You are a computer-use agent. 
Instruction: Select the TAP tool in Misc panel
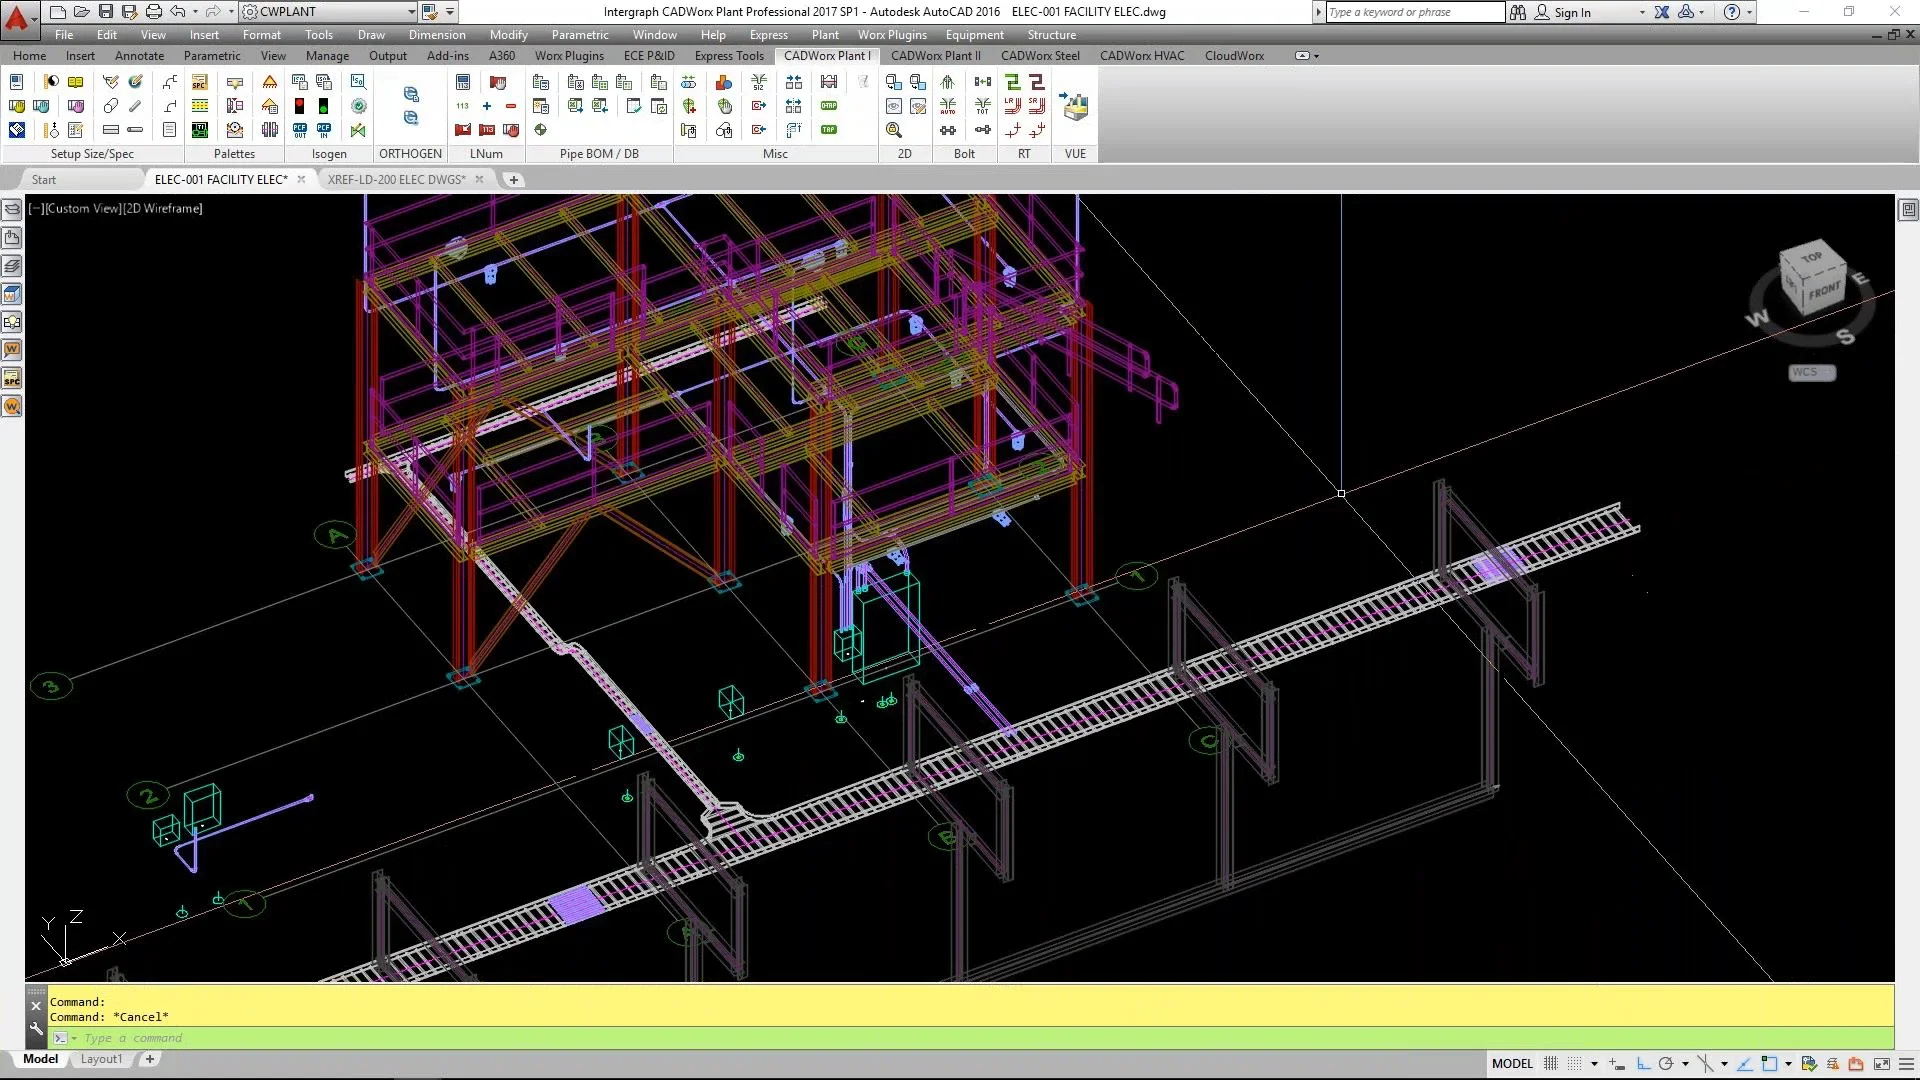pos(827,130)
